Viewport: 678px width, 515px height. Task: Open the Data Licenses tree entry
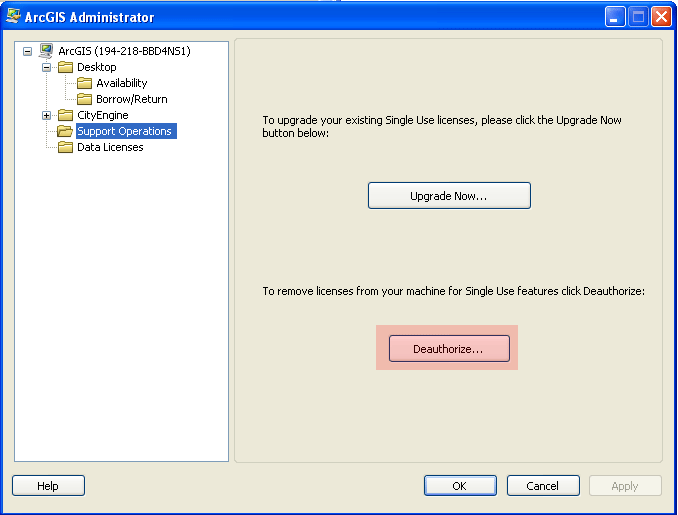[x=110, y=147]
